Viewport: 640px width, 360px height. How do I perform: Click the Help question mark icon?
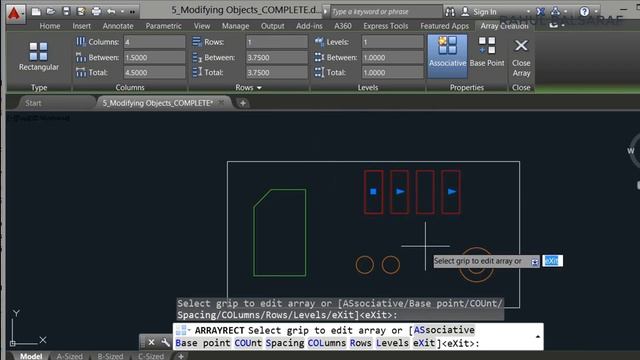click(x=584, y=11)
